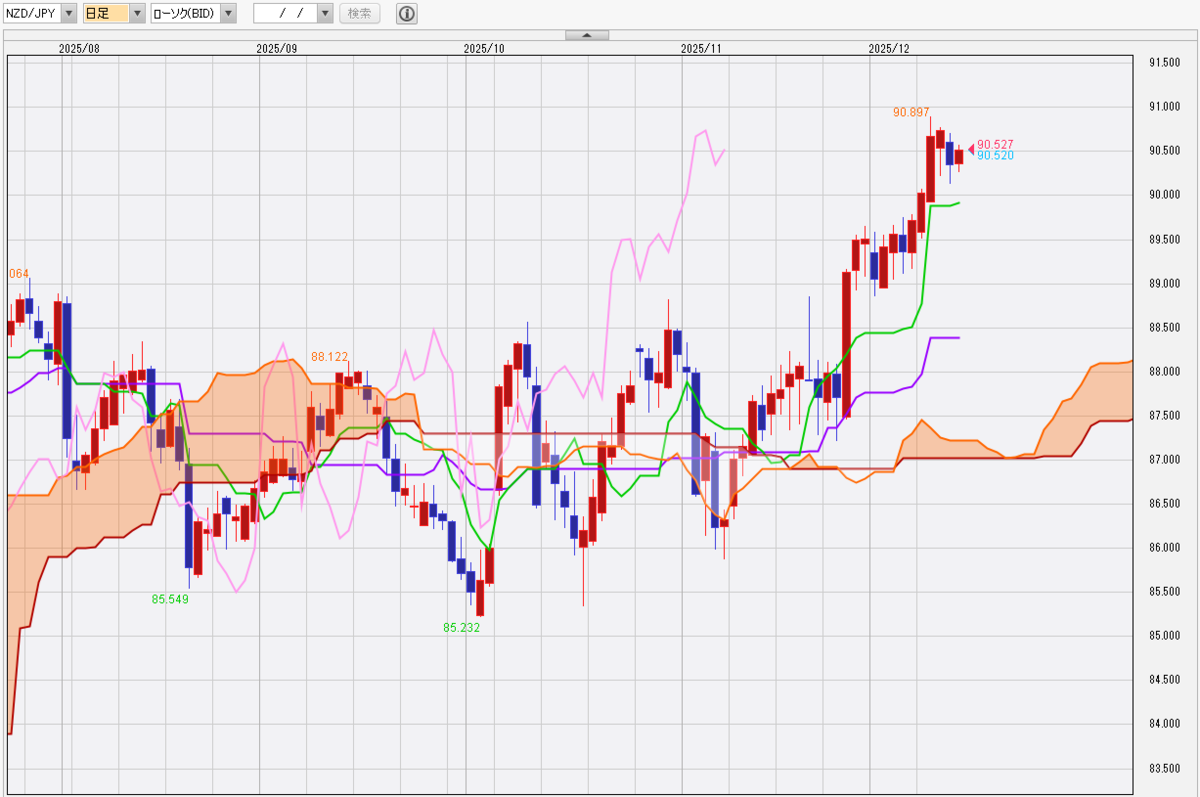Click the 91.000 price axis label
The width and height of the screenshot is (1200, 797).
point(1164,106)
